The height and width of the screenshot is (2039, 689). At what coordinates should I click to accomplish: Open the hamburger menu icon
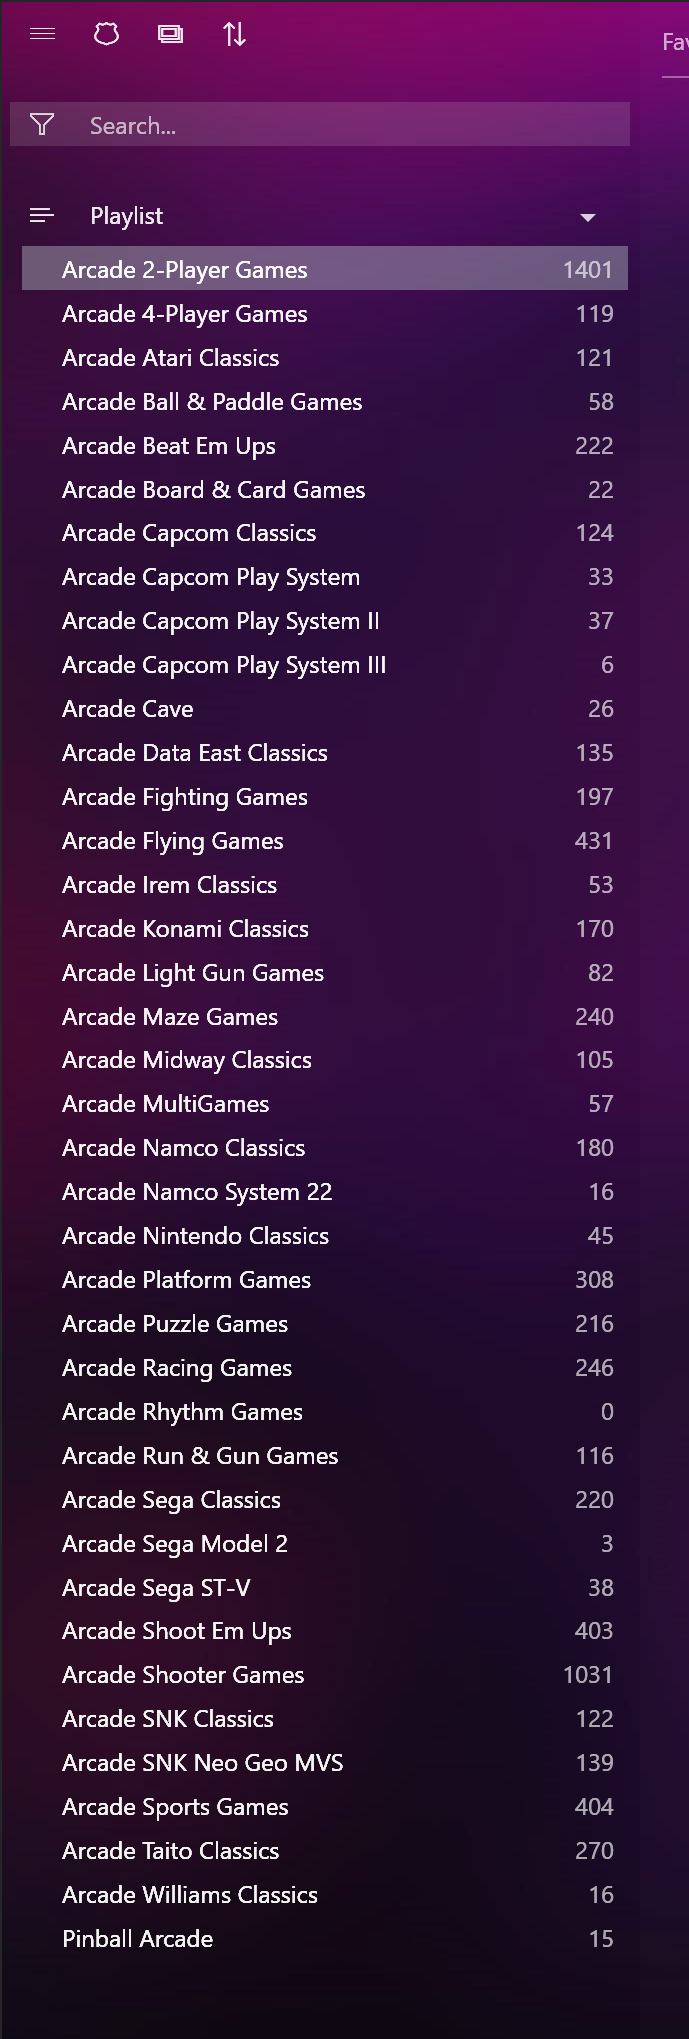point(43,34)
